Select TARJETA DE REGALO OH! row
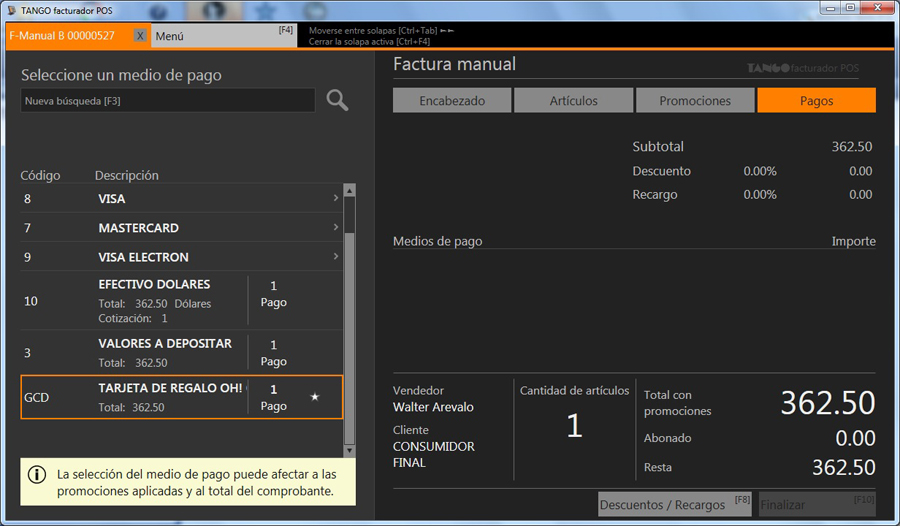This screenshot has height=526, width=900. coord(181,397)
